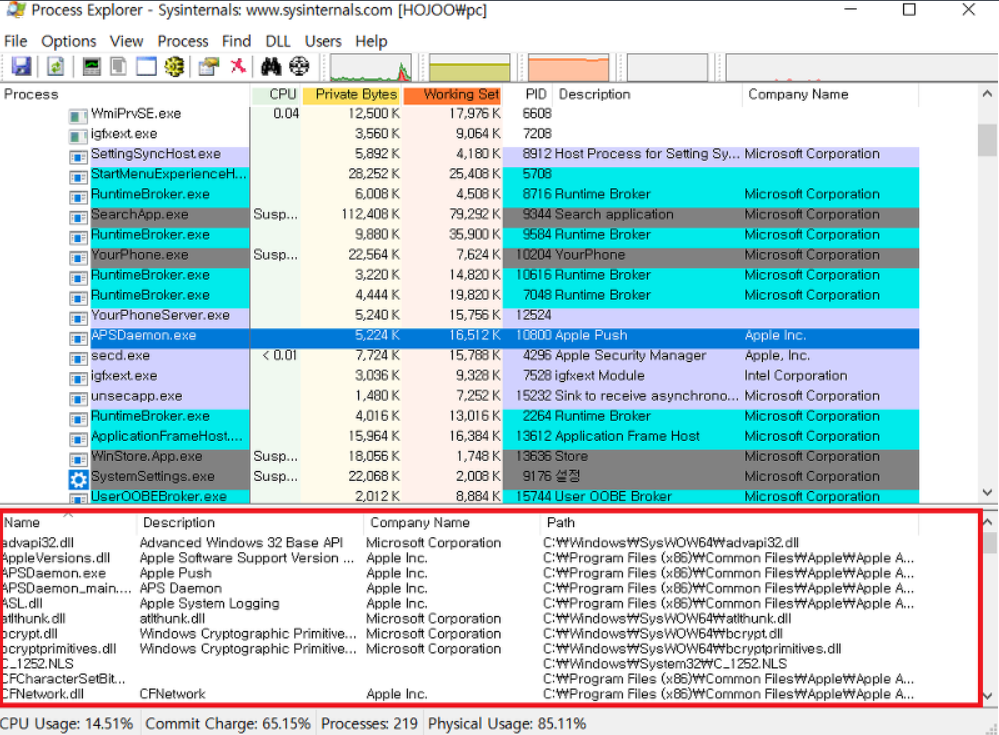Click the icon beside unsecapp.exe
Viewport: 999px width, 735px height.
coord(78,399)
